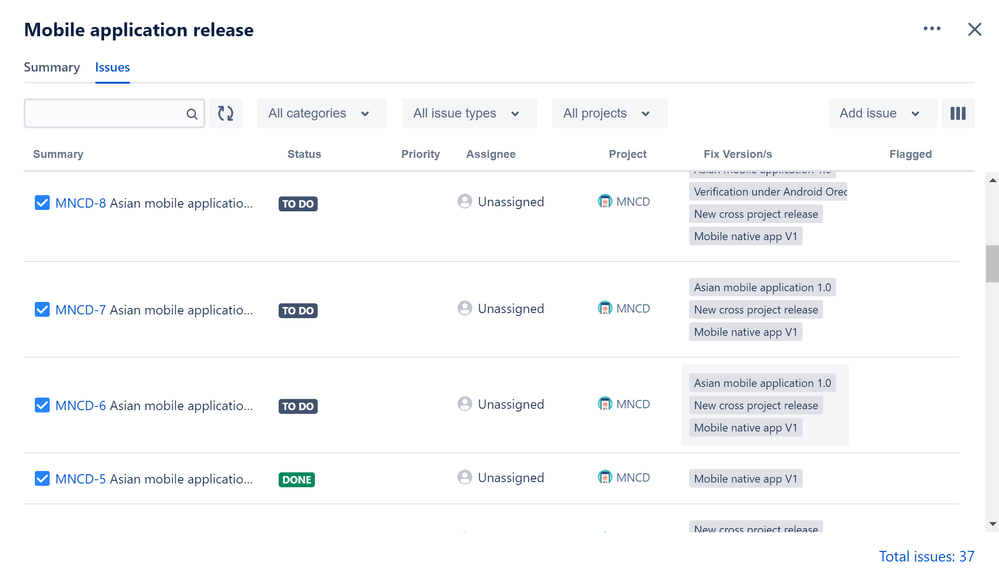Click the MNCD-6 summary text Asian mobile applicatio...
The image size is (999, 582).
[181, 406]
